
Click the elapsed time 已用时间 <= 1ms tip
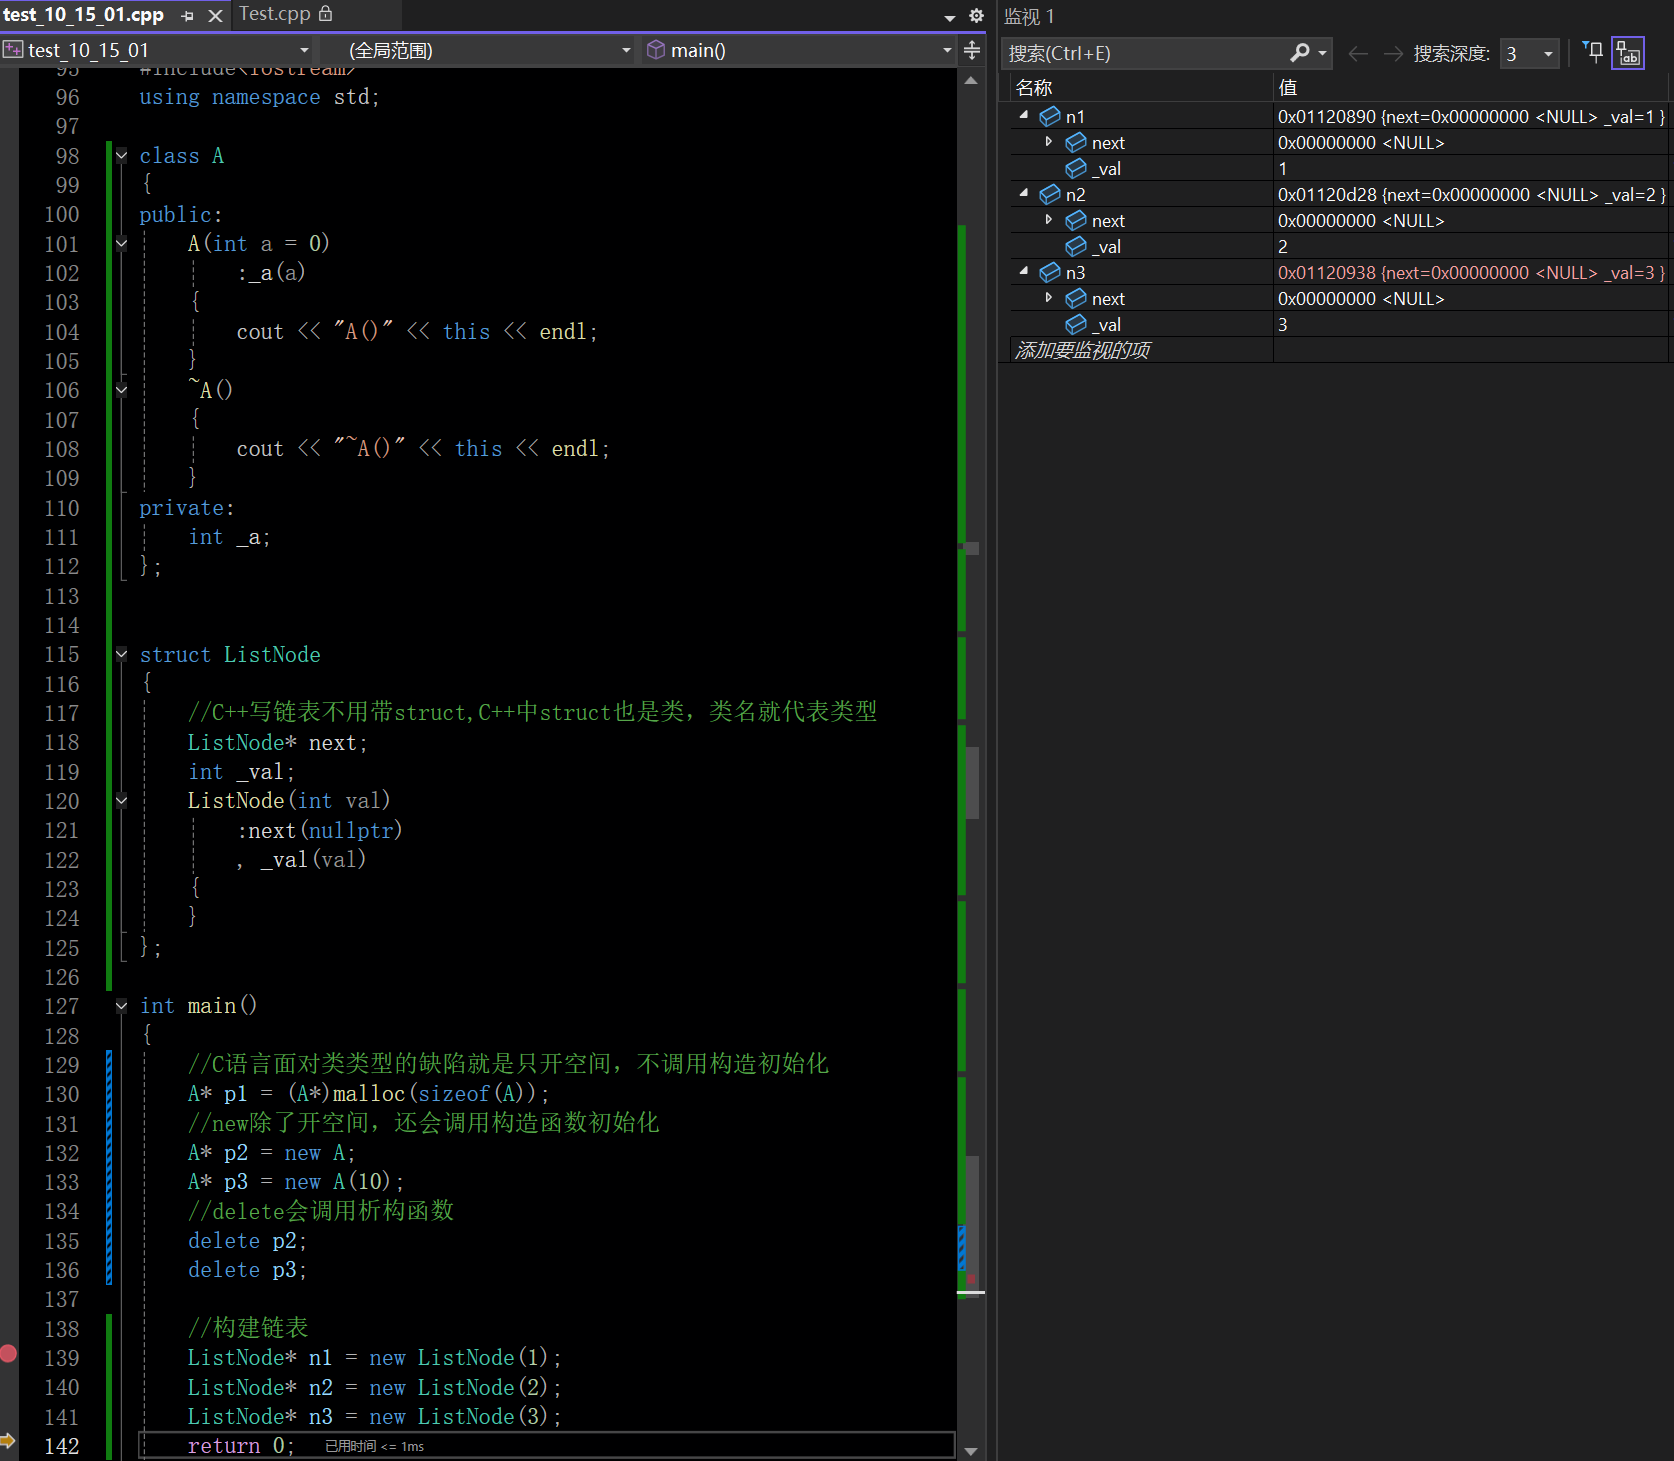pyautogui.click(x=374, y=1447)
